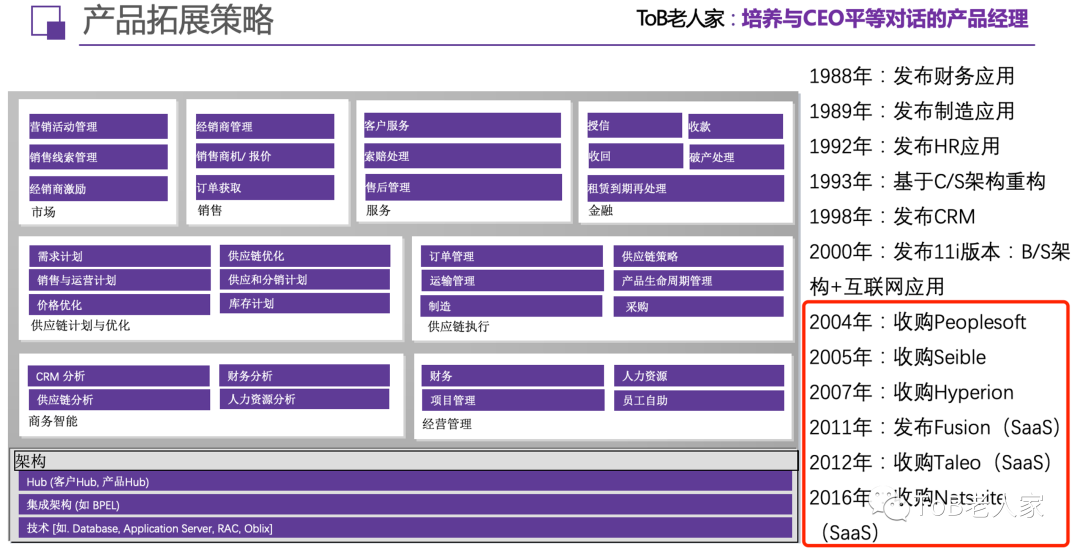Click the 商务智能 group label

coord(53,421)
